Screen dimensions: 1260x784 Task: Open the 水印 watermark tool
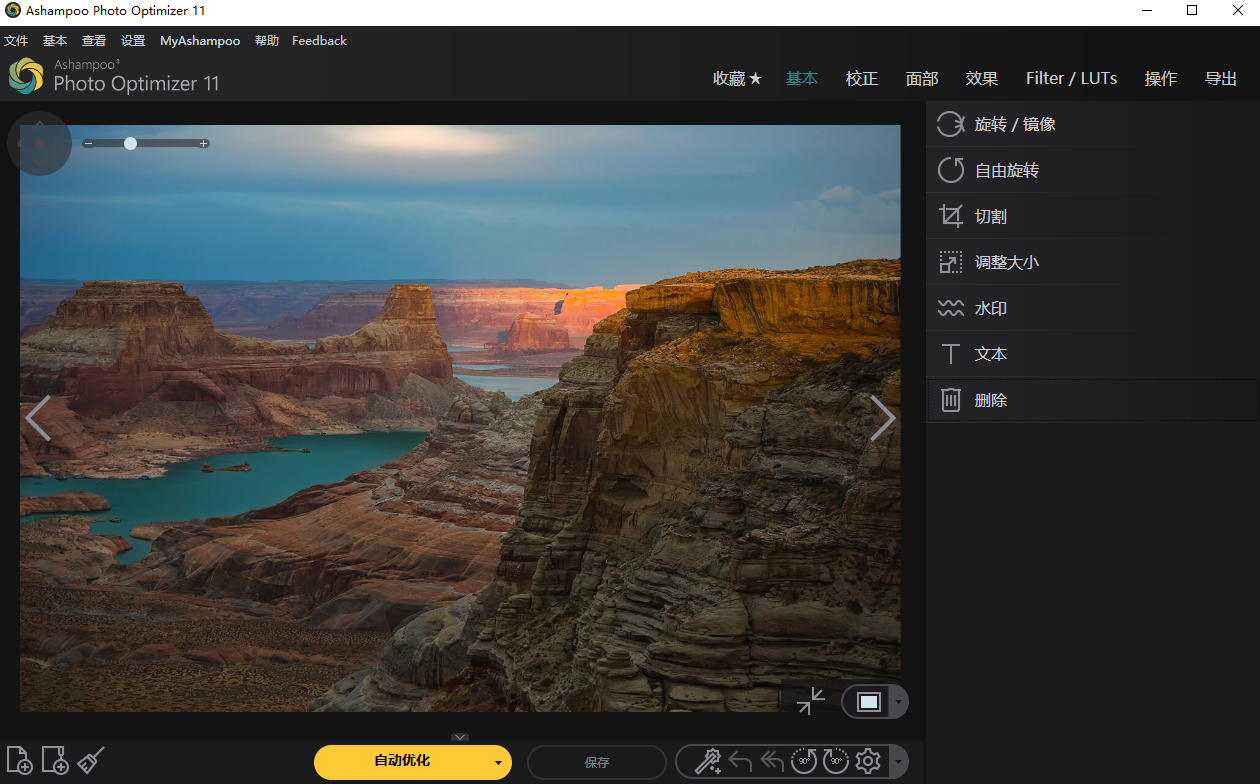click(x=991, y=307)
